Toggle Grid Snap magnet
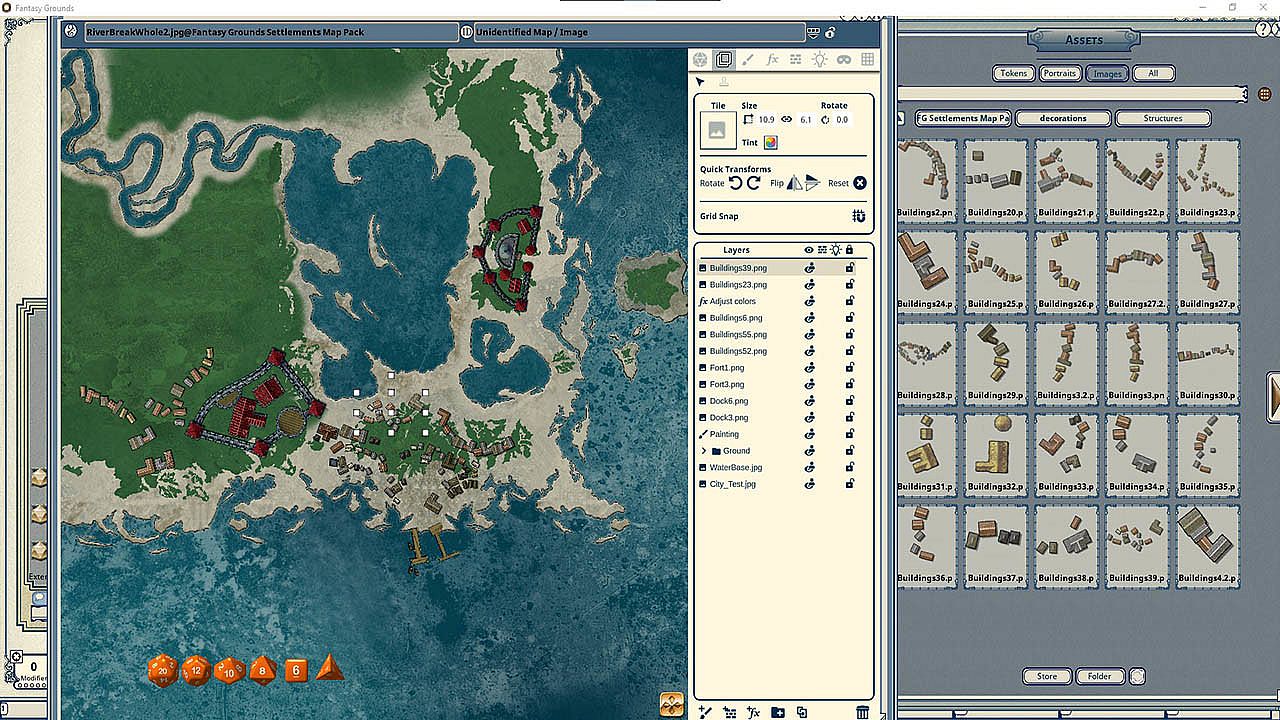Viewport: 1280px width, 720px height. (858, 216)
